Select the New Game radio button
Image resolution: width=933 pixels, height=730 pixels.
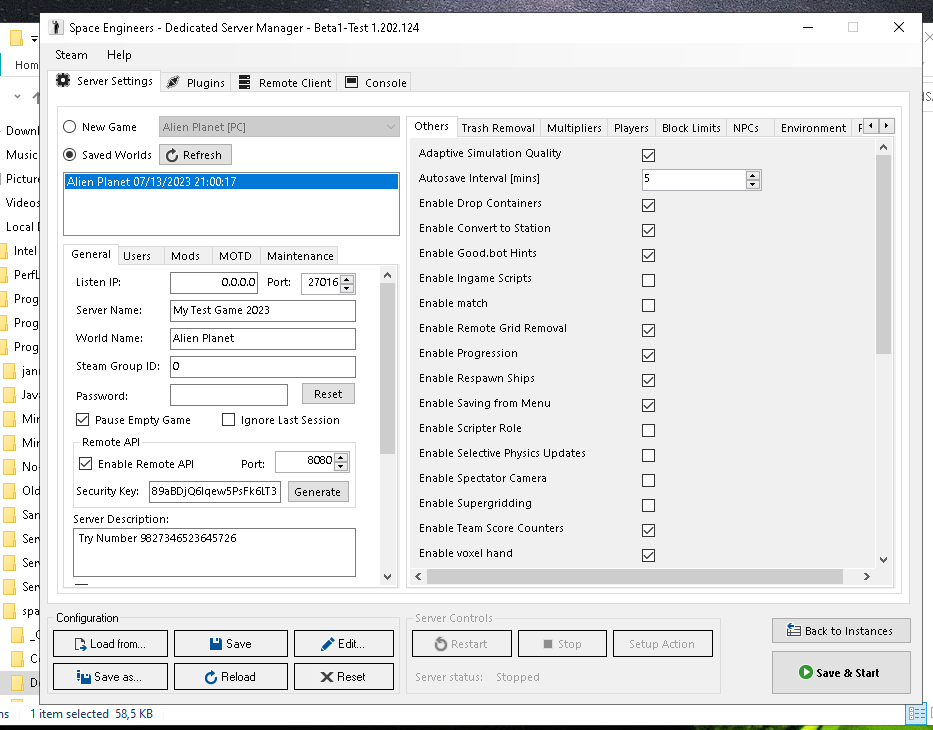pyautogui.click(x=70, y=127)
